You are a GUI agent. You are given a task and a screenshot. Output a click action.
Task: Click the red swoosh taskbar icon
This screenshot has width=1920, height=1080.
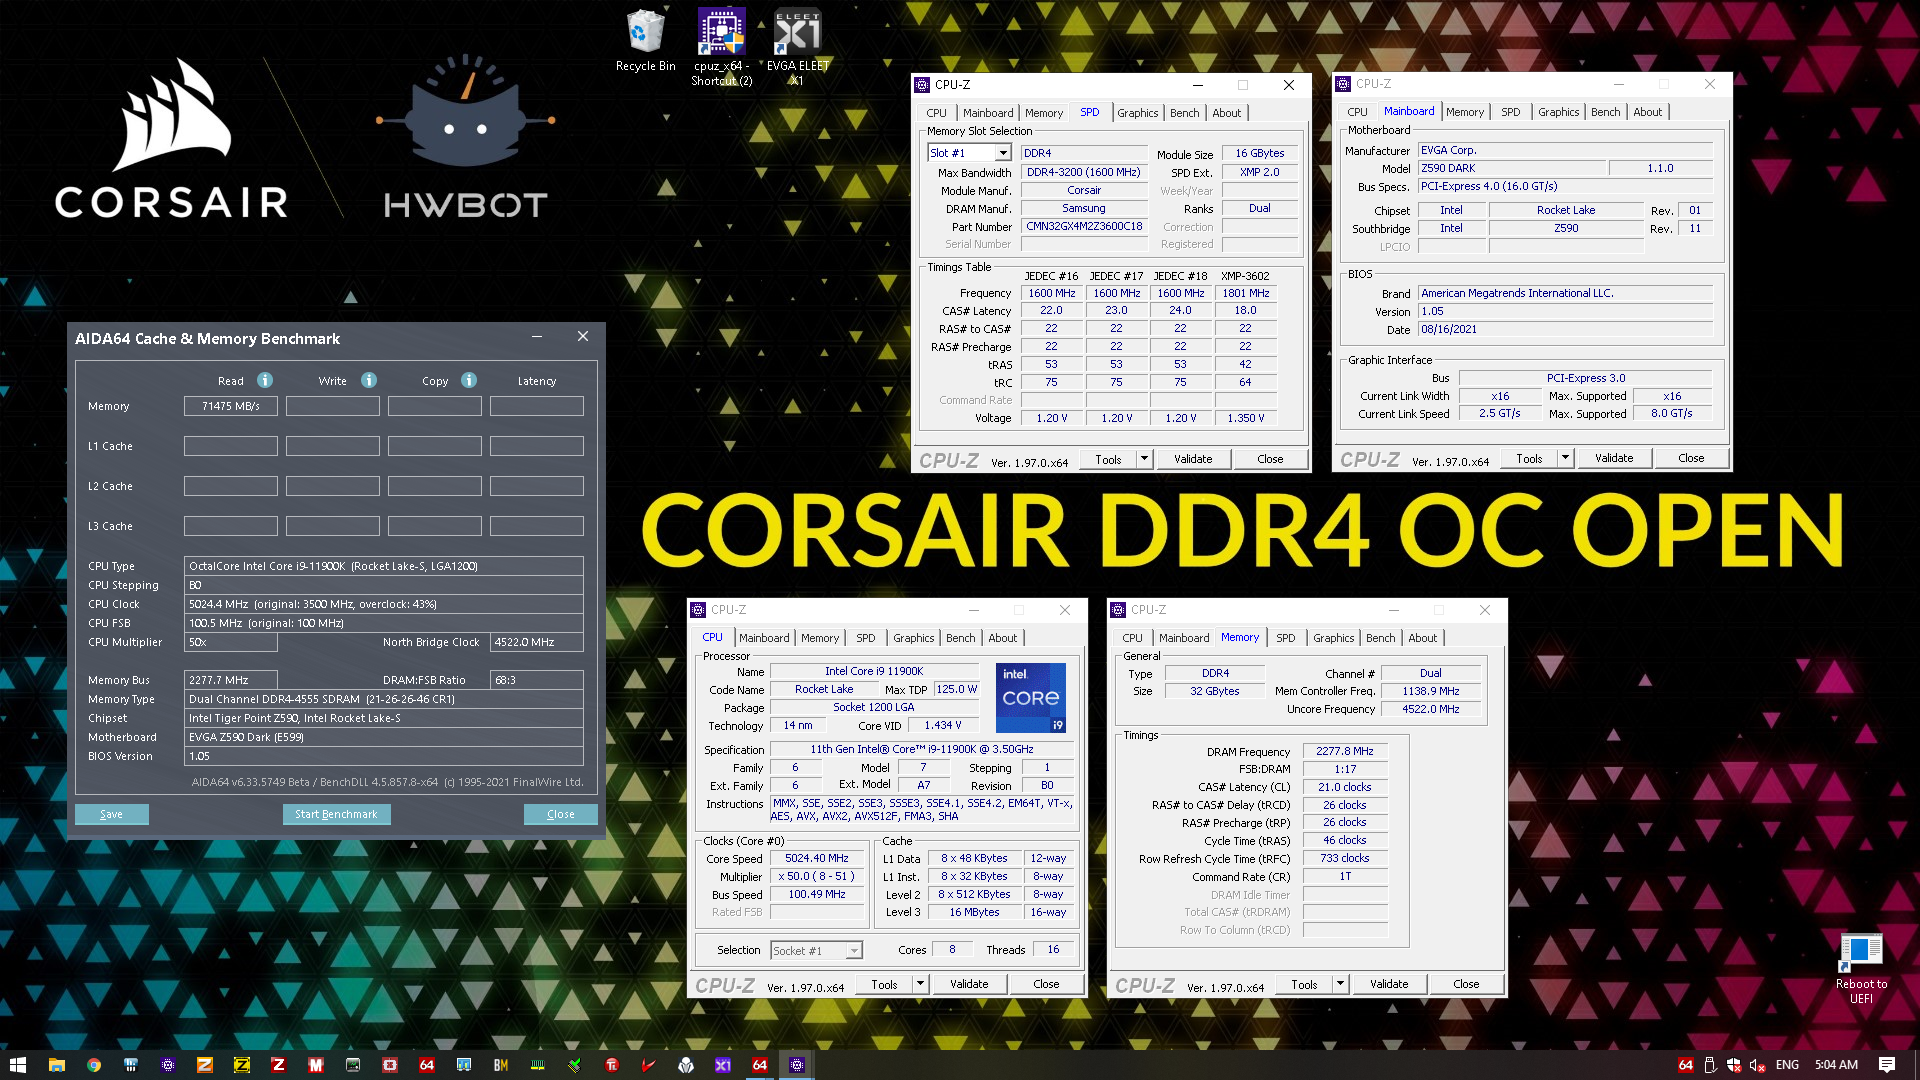pyautogui.click(x=648, y=1065)
